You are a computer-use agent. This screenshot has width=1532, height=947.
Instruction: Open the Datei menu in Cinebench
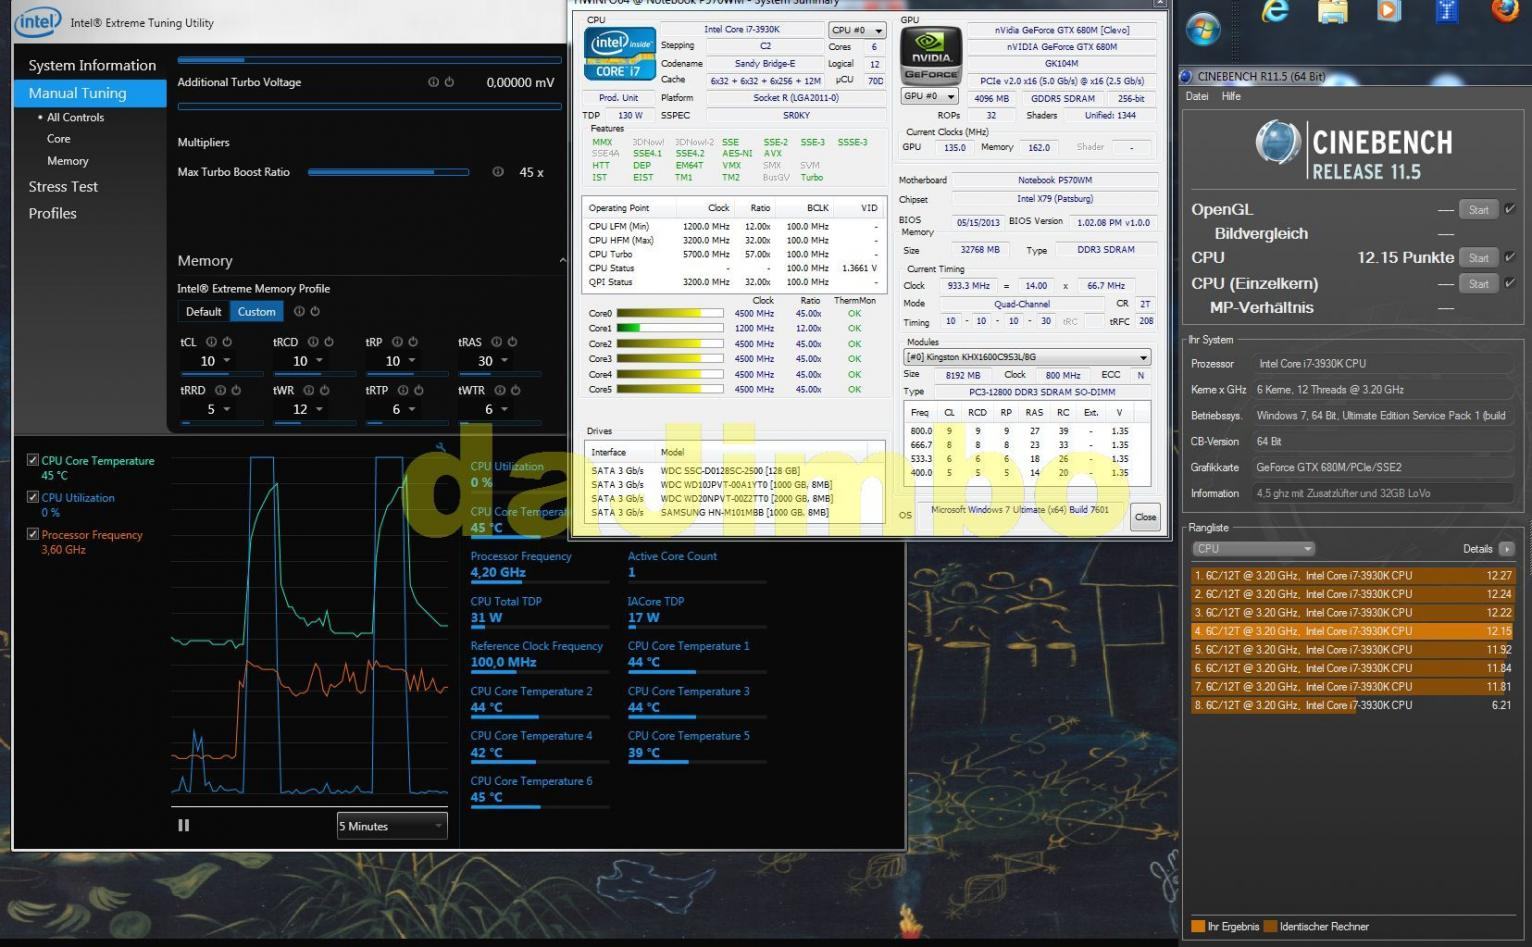[x=1197, y=96]
